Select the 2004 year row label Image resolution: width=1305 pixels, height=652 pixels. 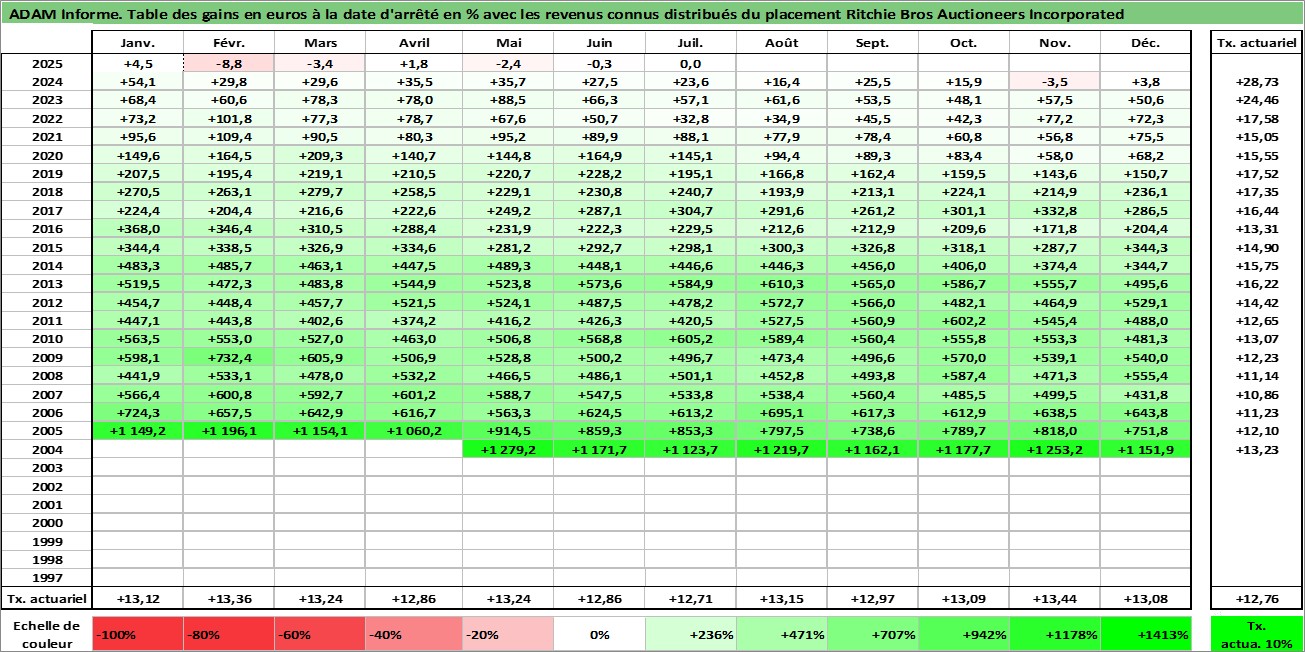pyautogui.click(x=46, y=450)
